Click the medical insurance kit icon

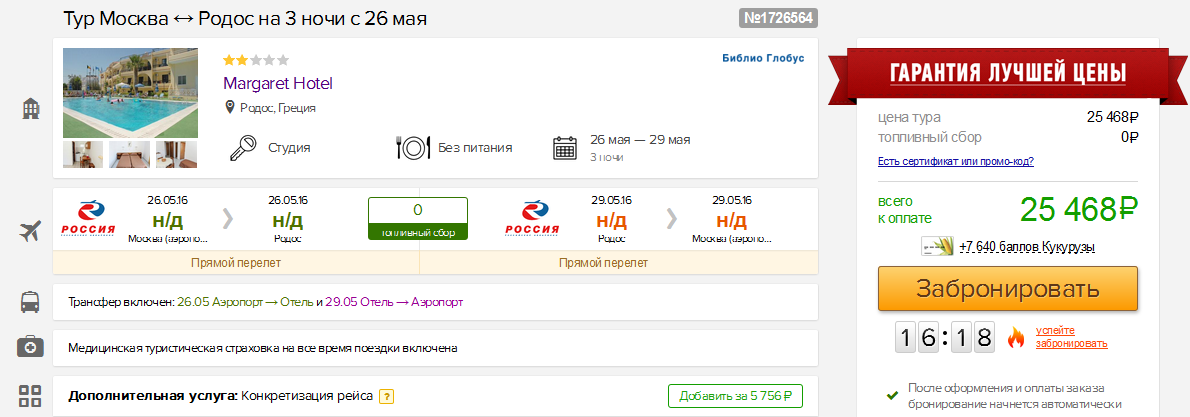pyautogui.click(x=30, y=347)
